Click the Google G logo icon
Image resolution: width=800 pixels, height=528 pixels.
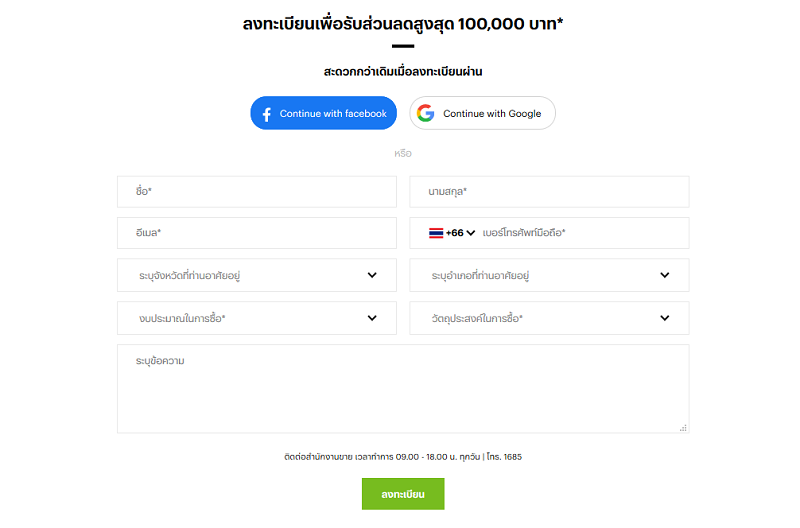click(x=426, y=113)
